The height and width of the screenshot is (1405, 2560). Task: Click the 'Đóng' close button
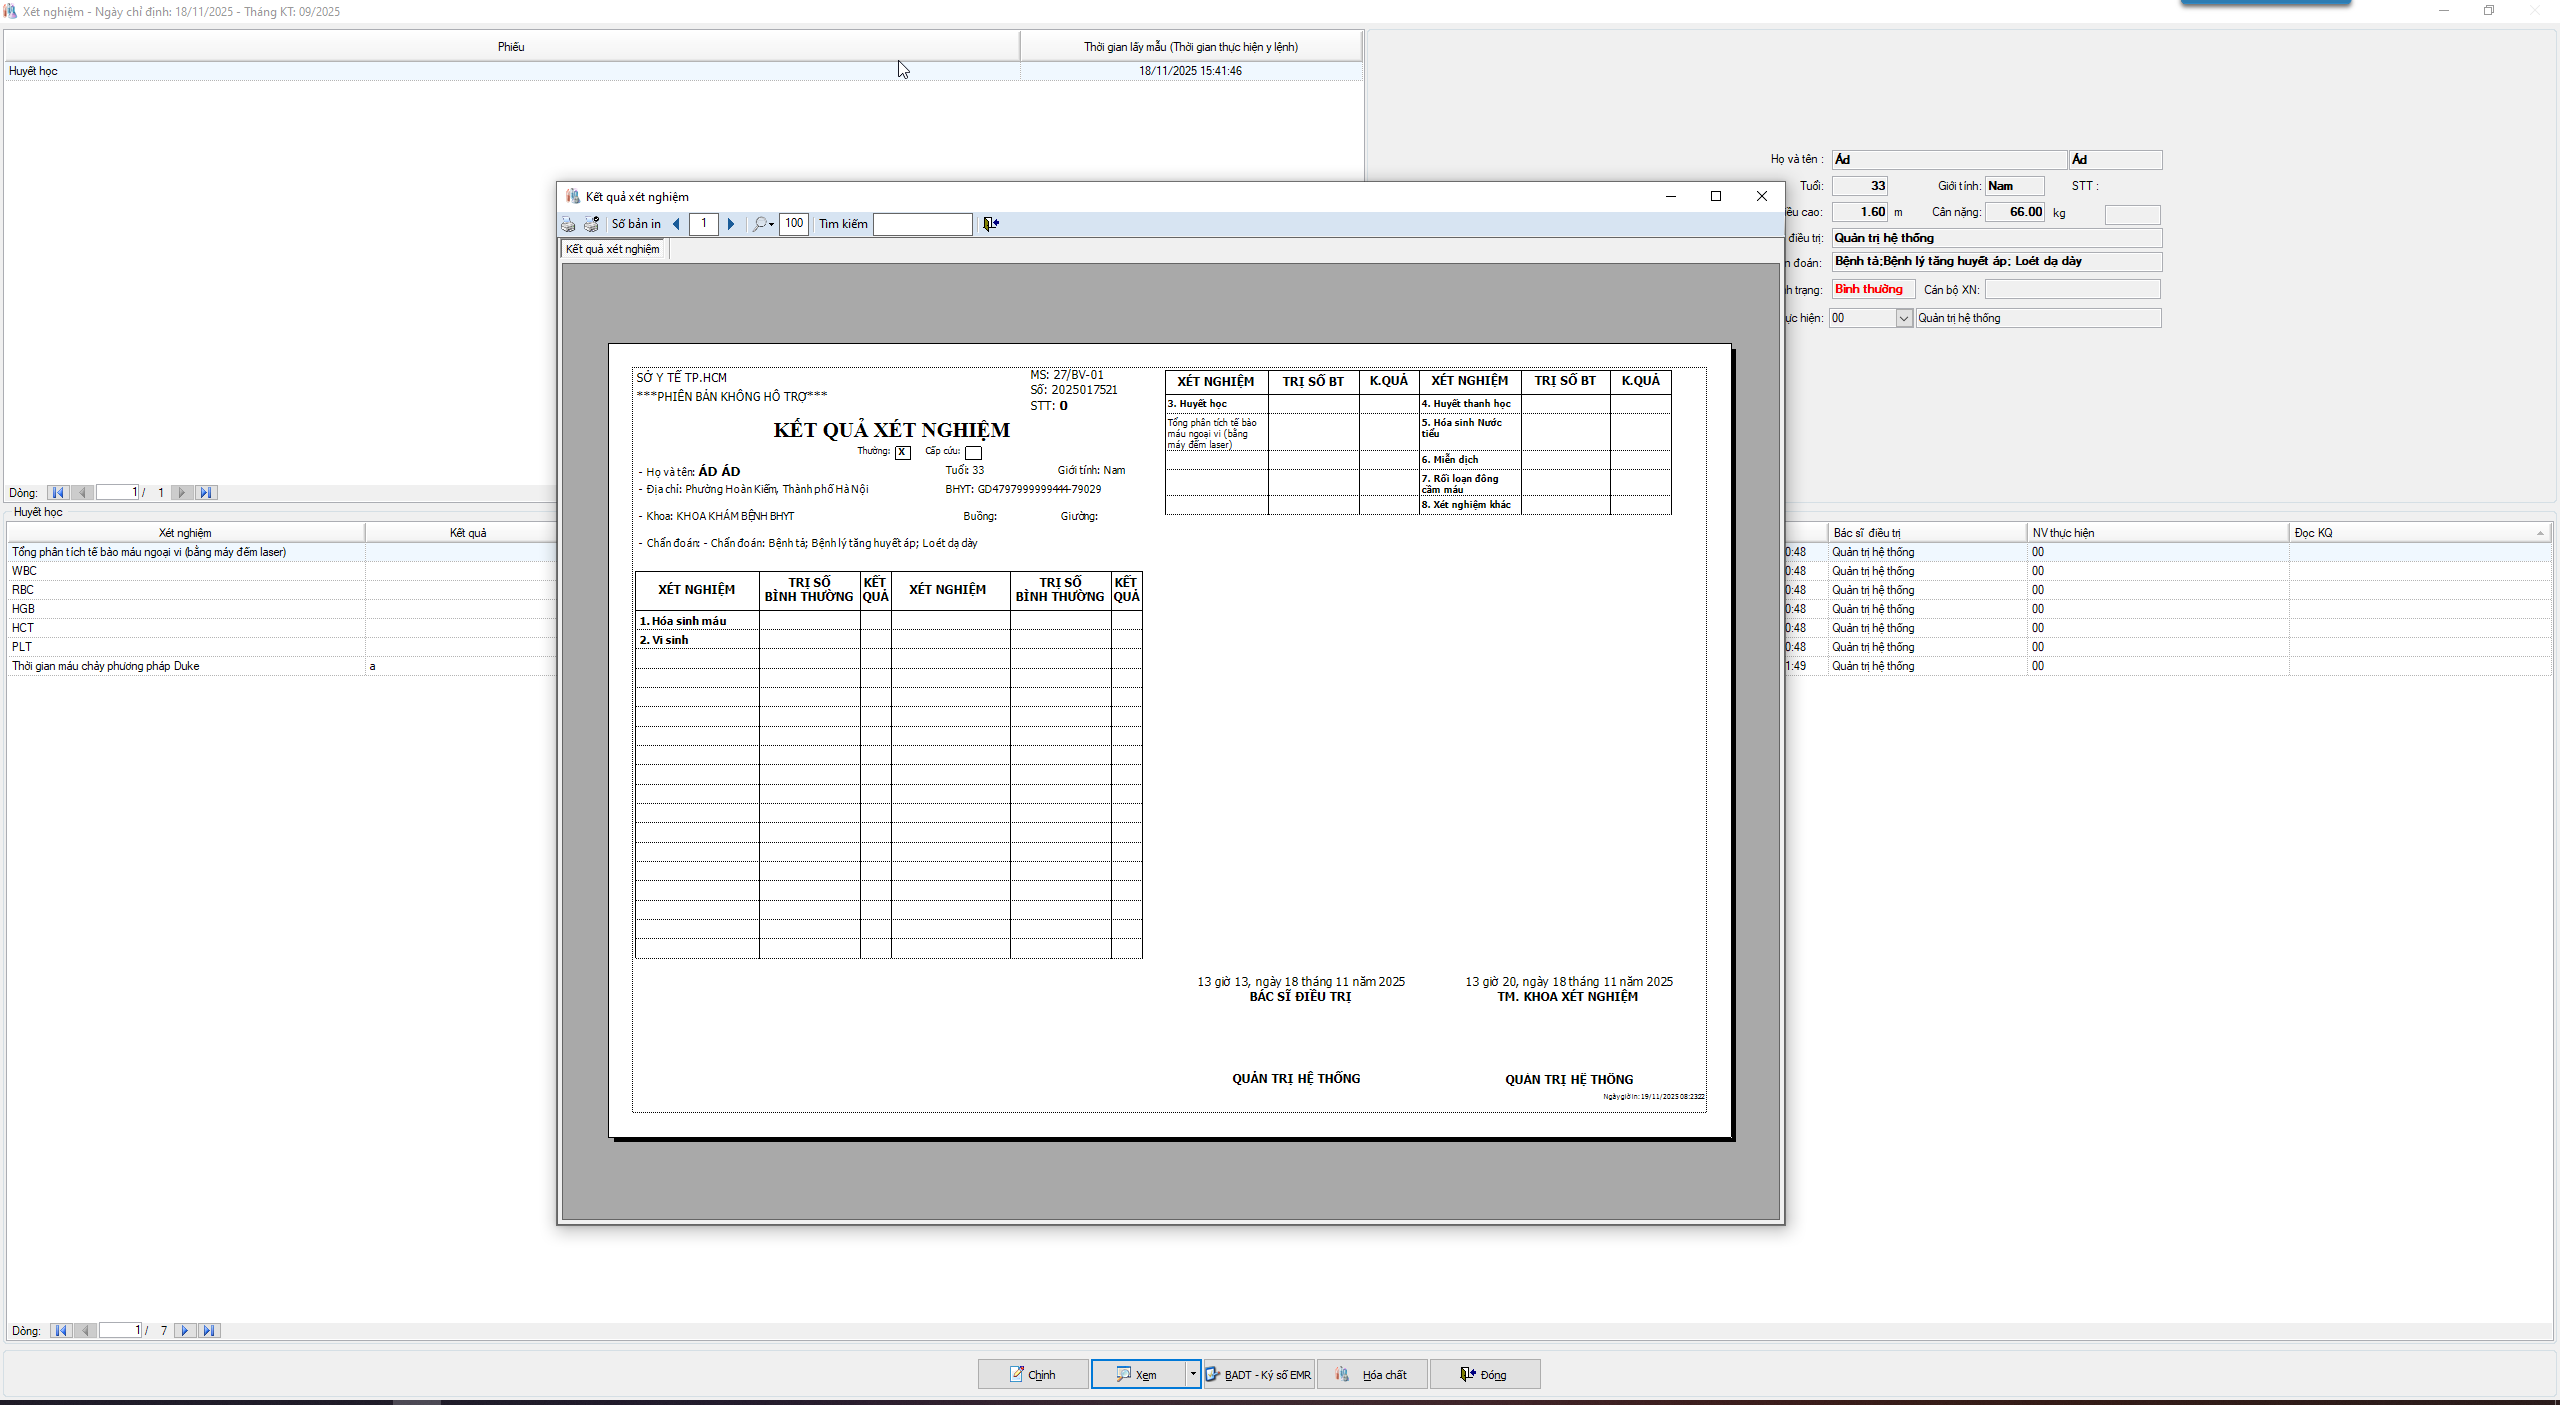(1484, 1374)
